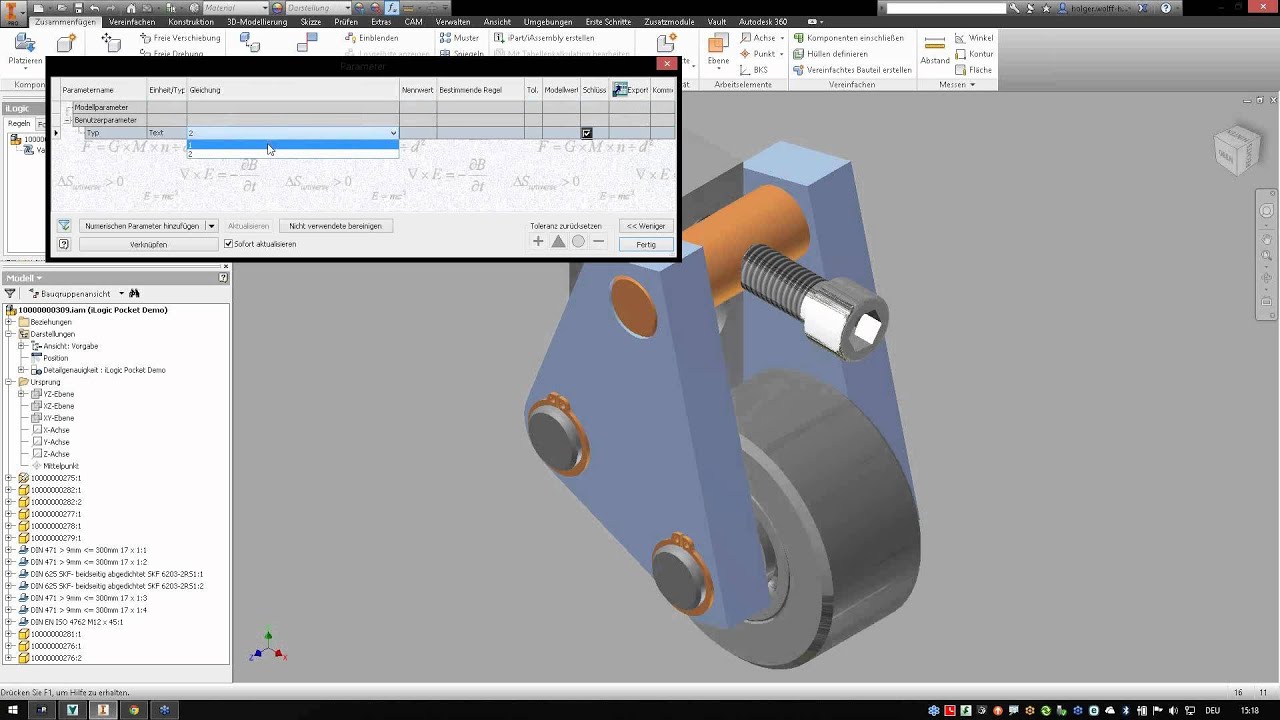
Task: Click the Verknüpfen button
Action: pos(148,244)
